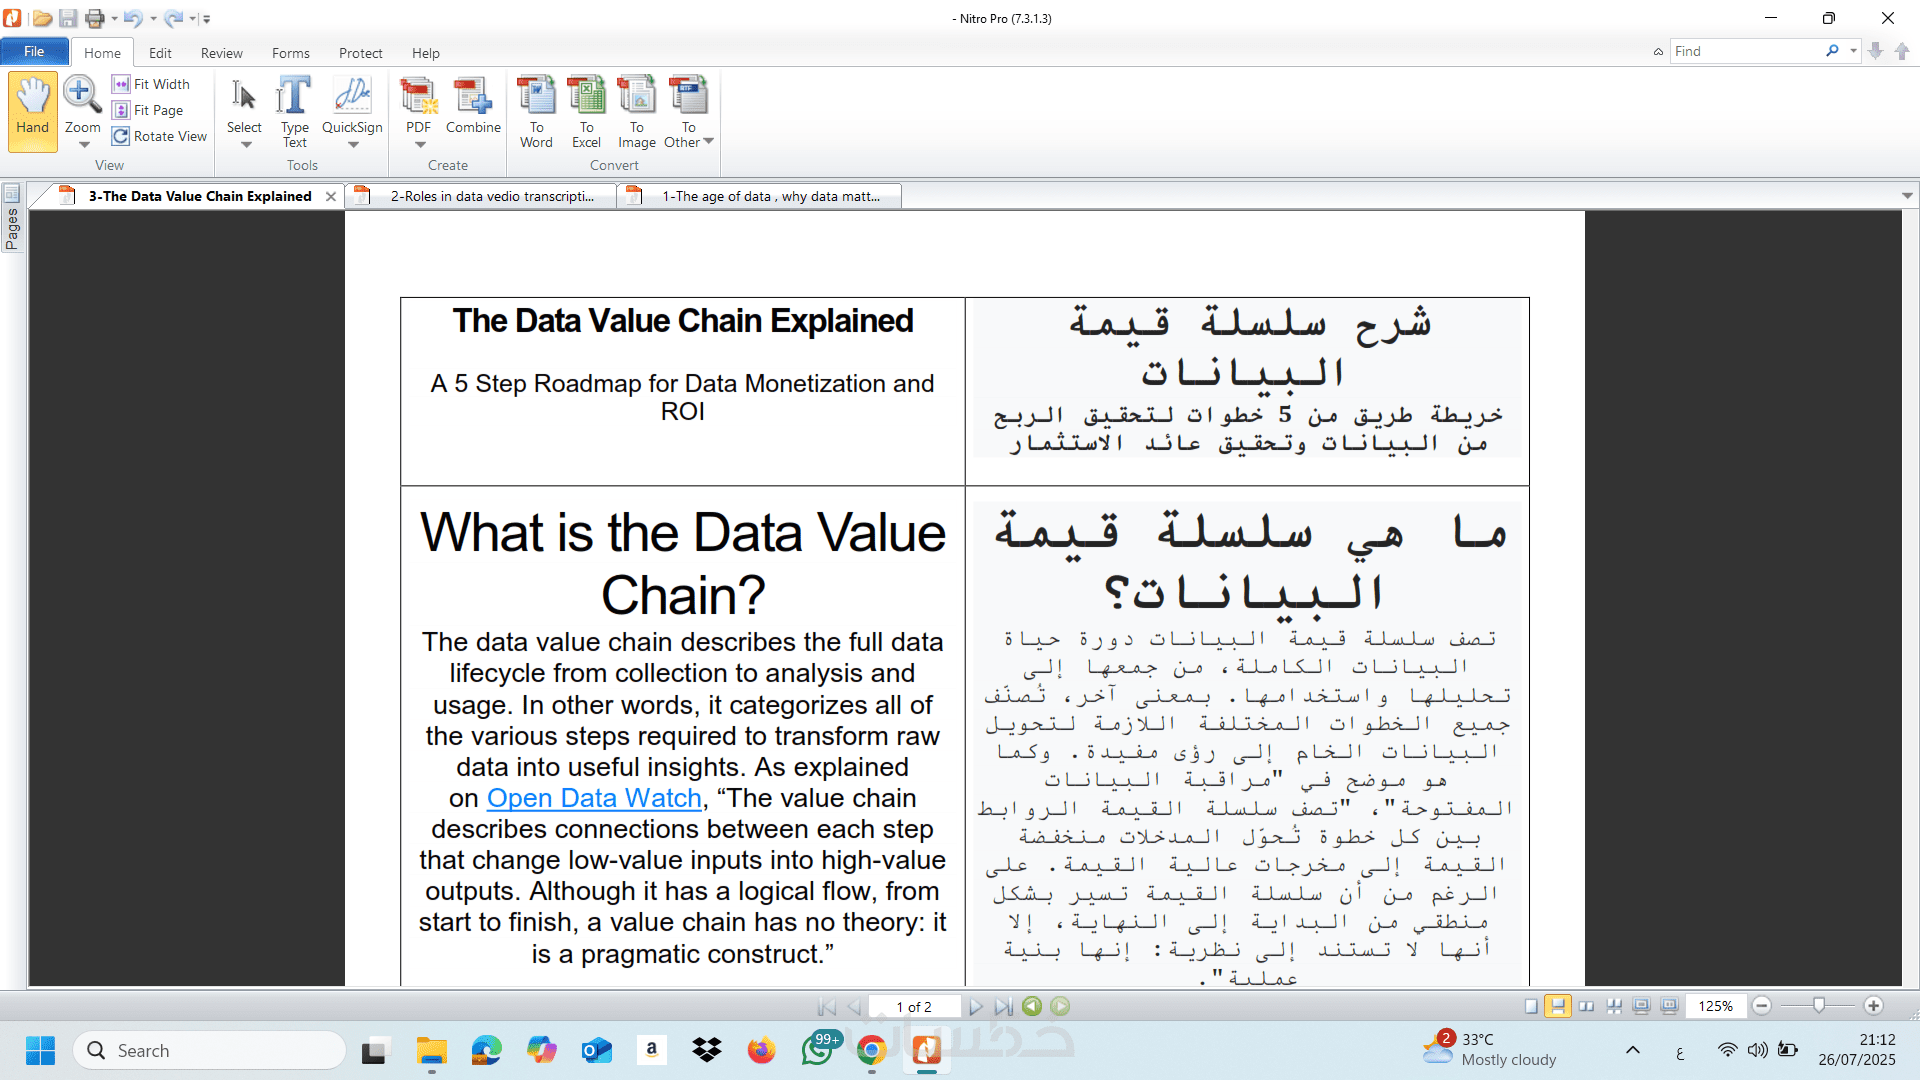Viewport: 1920px width, 1080px height.
Task: Enable single page view mode
Action: tap(1531, 1007)
